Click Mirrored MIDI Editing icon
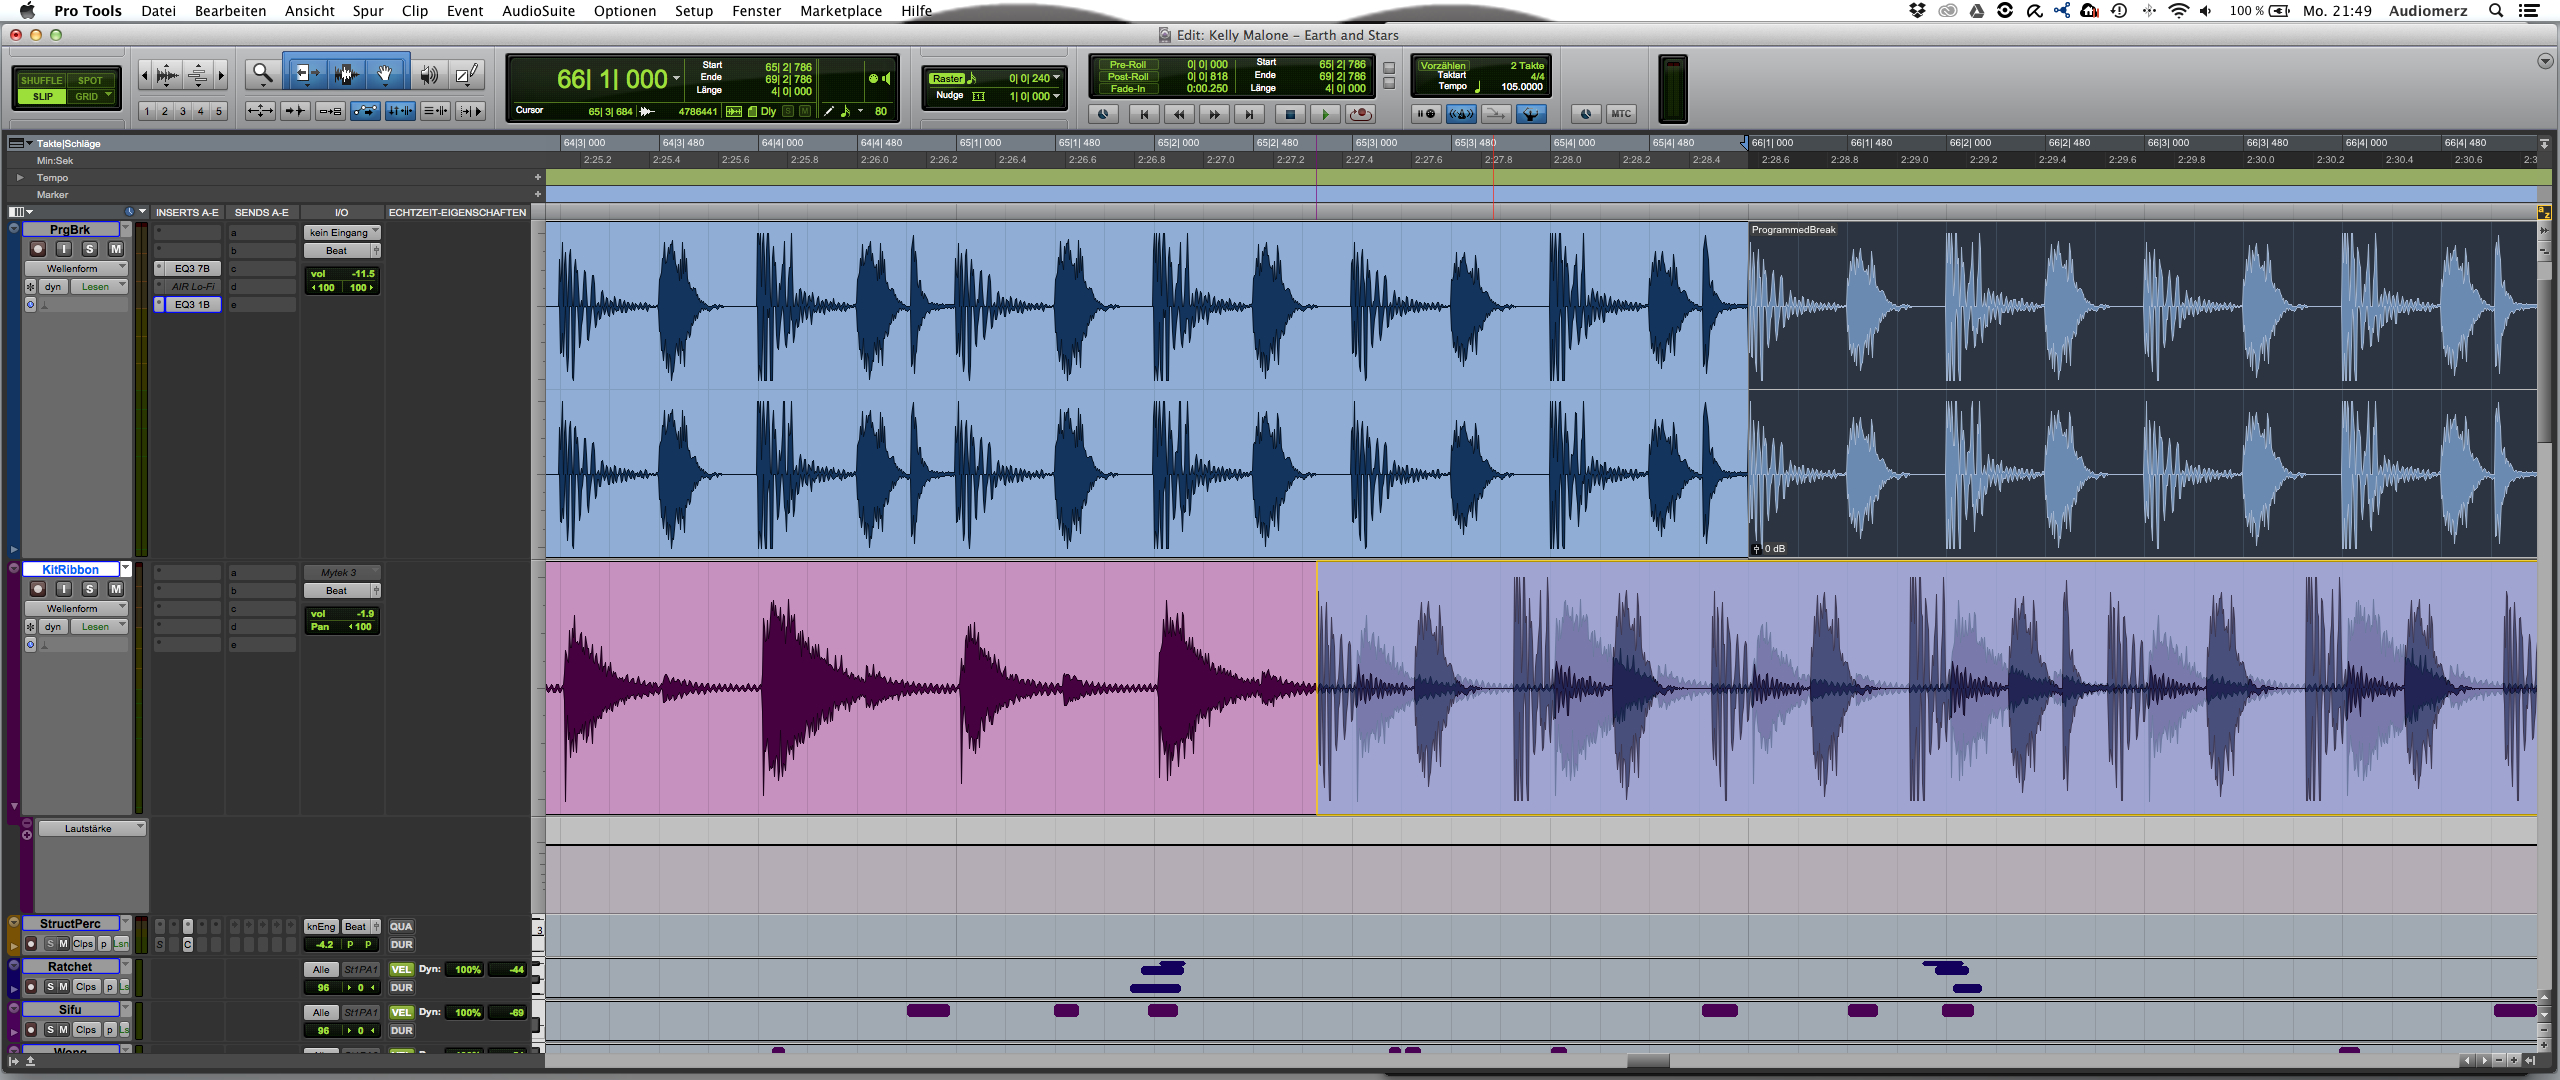2560x1080 pixels. [x=330, y=111]
